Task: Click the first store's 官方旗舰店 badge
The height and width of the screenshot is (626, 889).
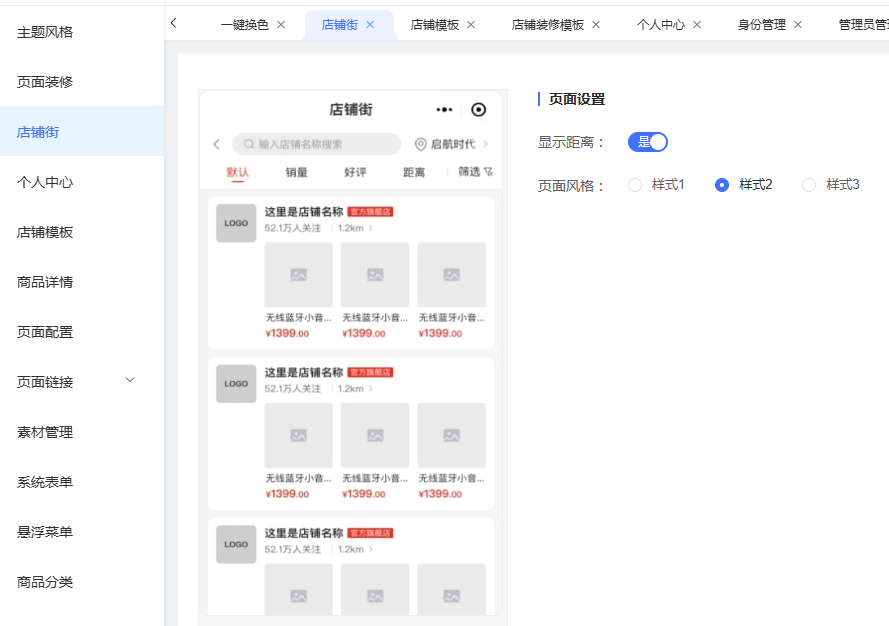Action: point(370,212)
